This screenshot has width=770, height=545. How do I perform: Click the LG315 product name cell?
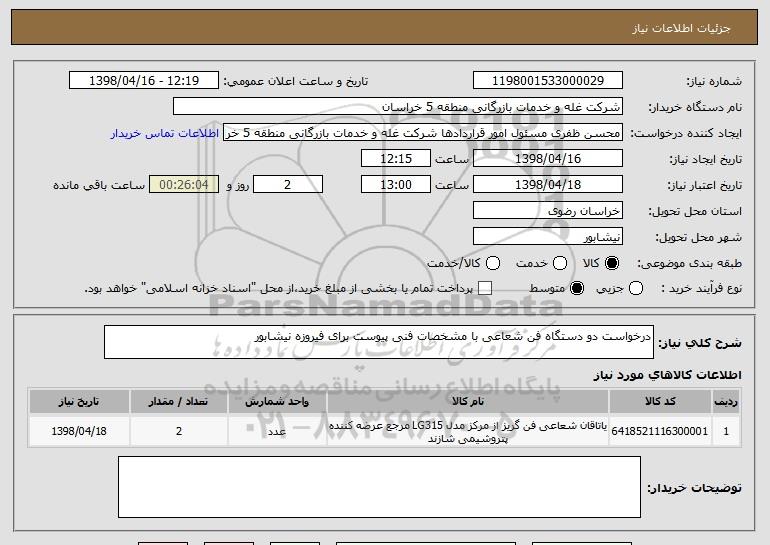pos(468,431)
